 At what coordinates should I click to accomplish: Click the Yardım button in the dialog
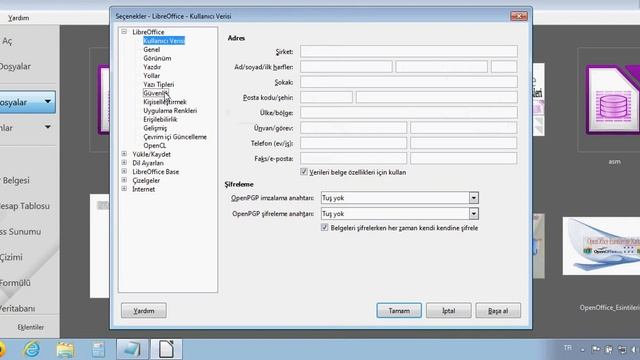[x=144, y=311]
